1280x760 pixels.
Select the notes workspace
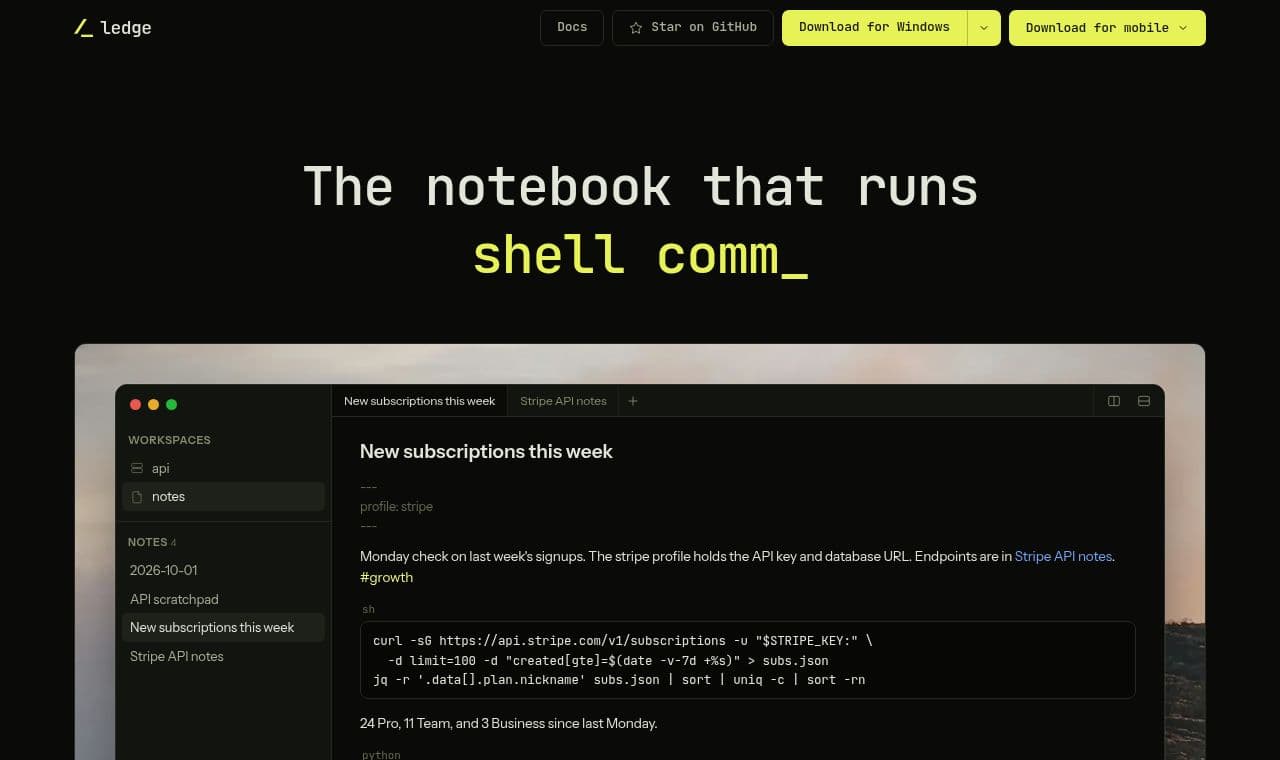point(223,497)
